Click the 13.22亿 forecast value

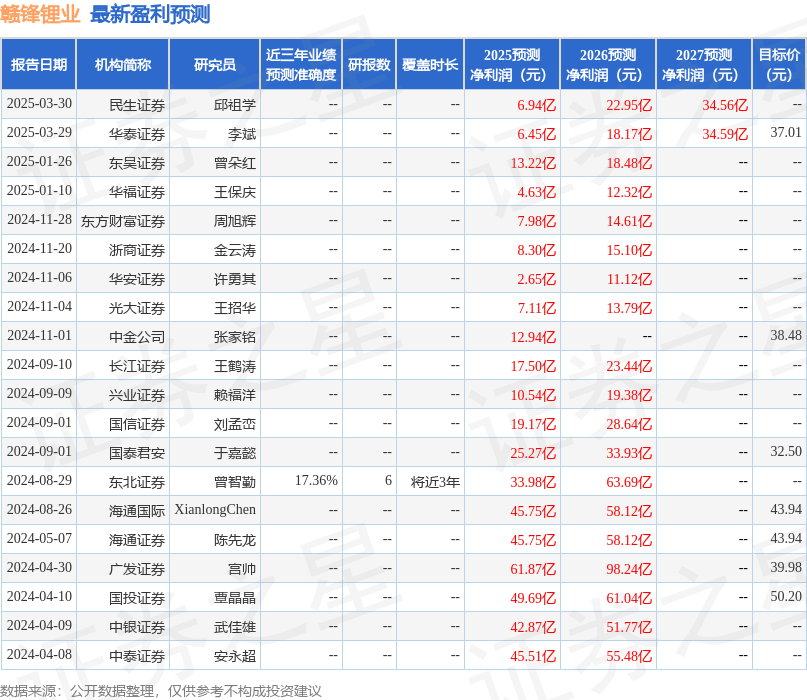point(533,163)
